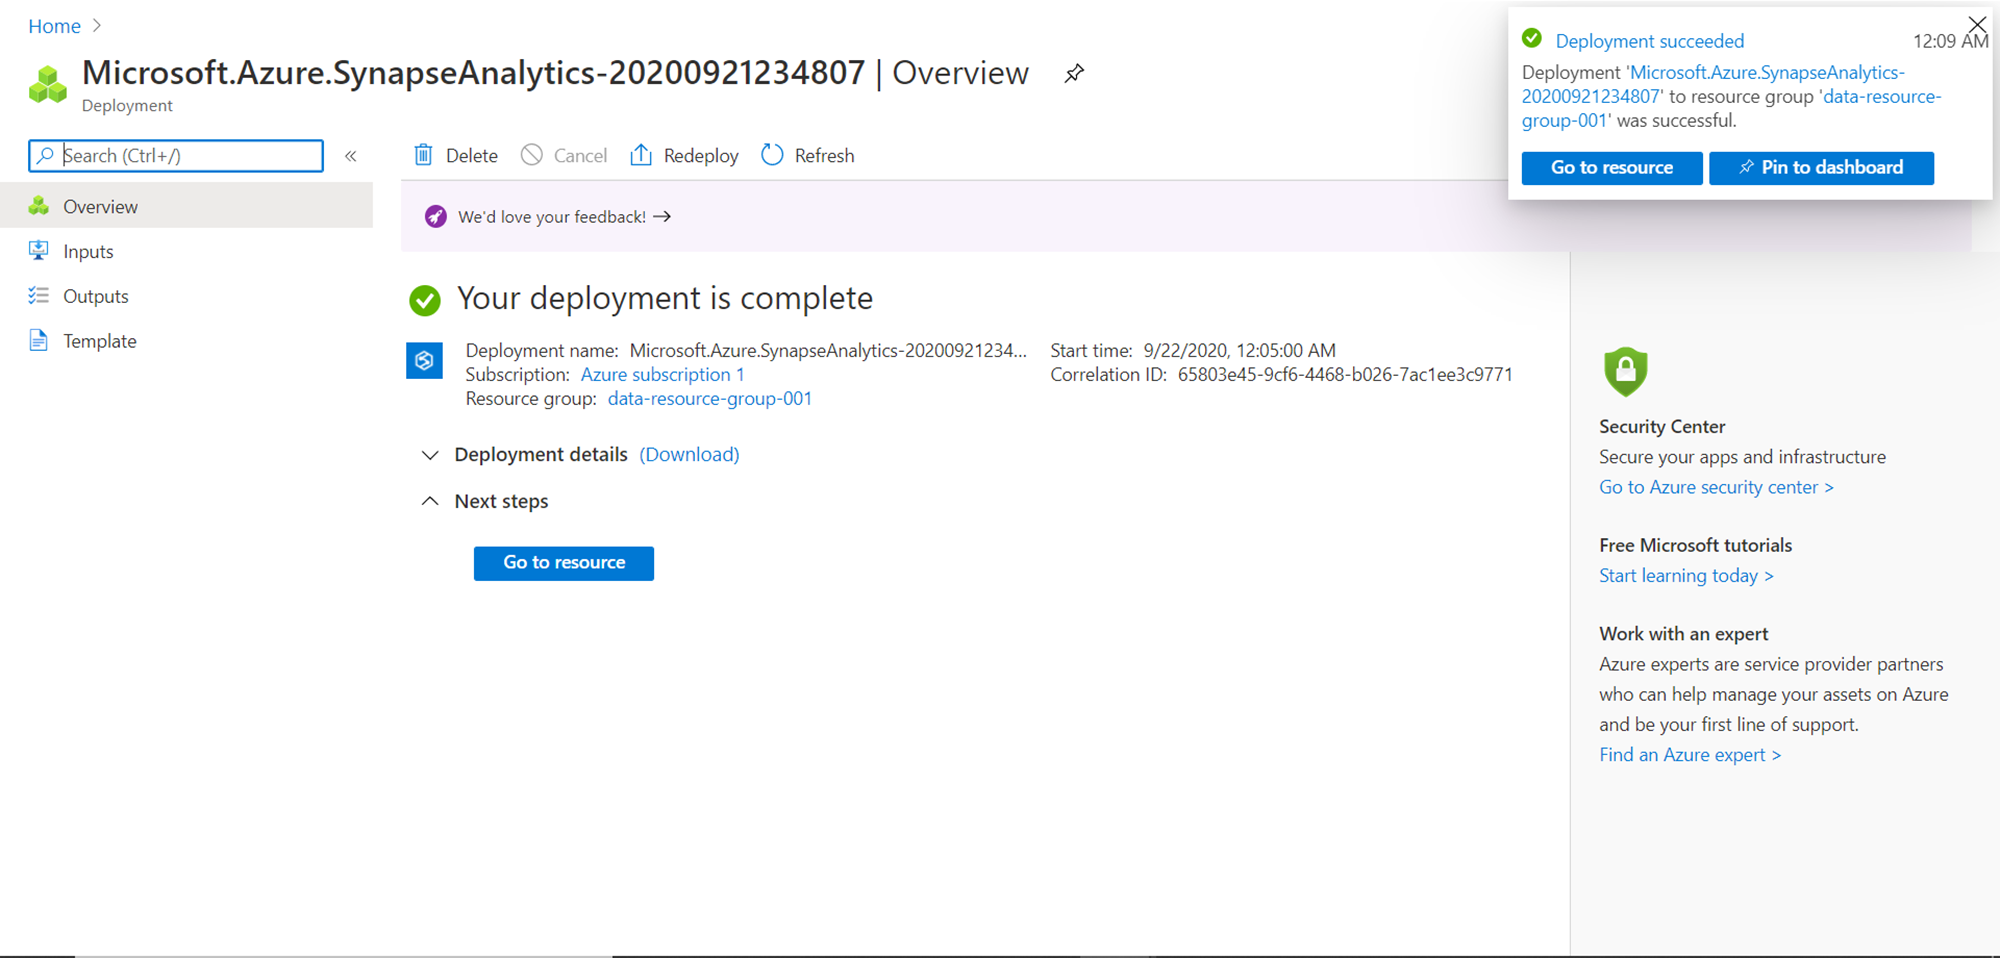2000x958 pixels.
Task: Open We'd love your feedback link
Action: coord(564,217)
